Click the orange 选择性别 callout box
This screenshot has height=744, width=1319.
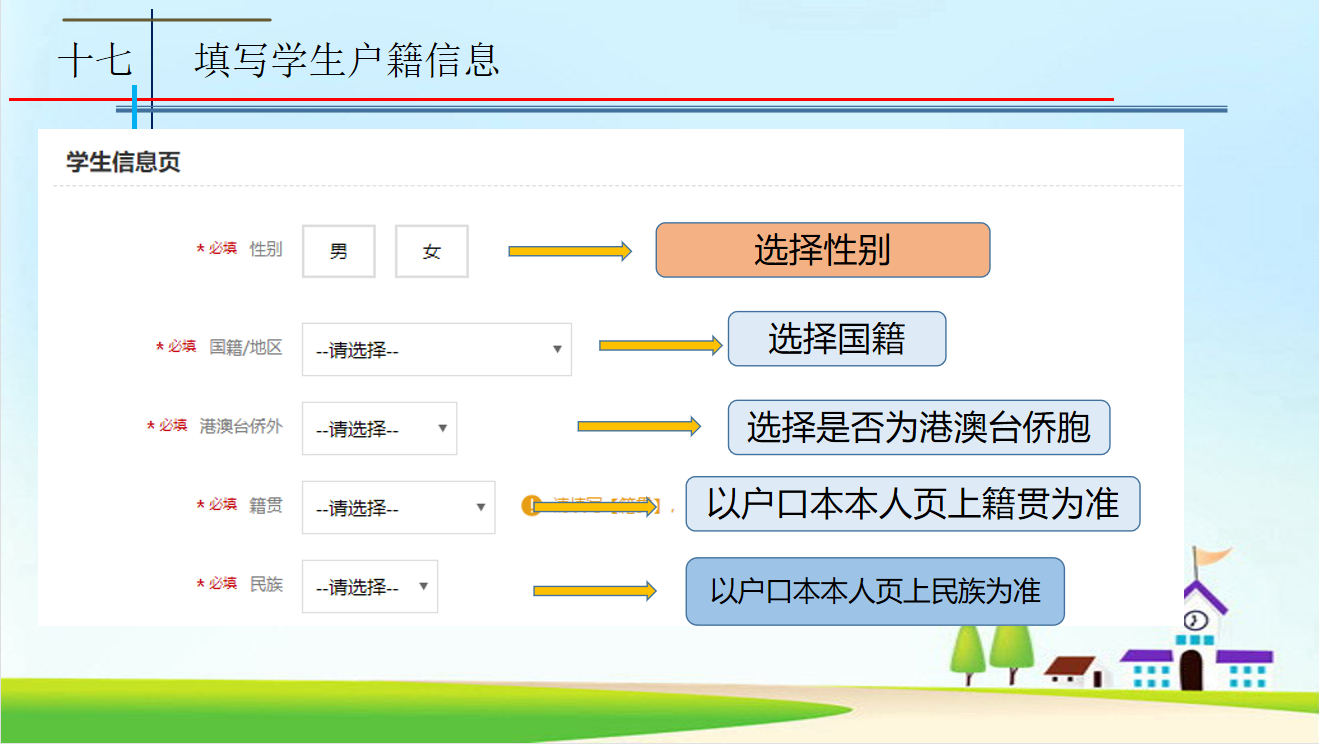tap(822, 250)
